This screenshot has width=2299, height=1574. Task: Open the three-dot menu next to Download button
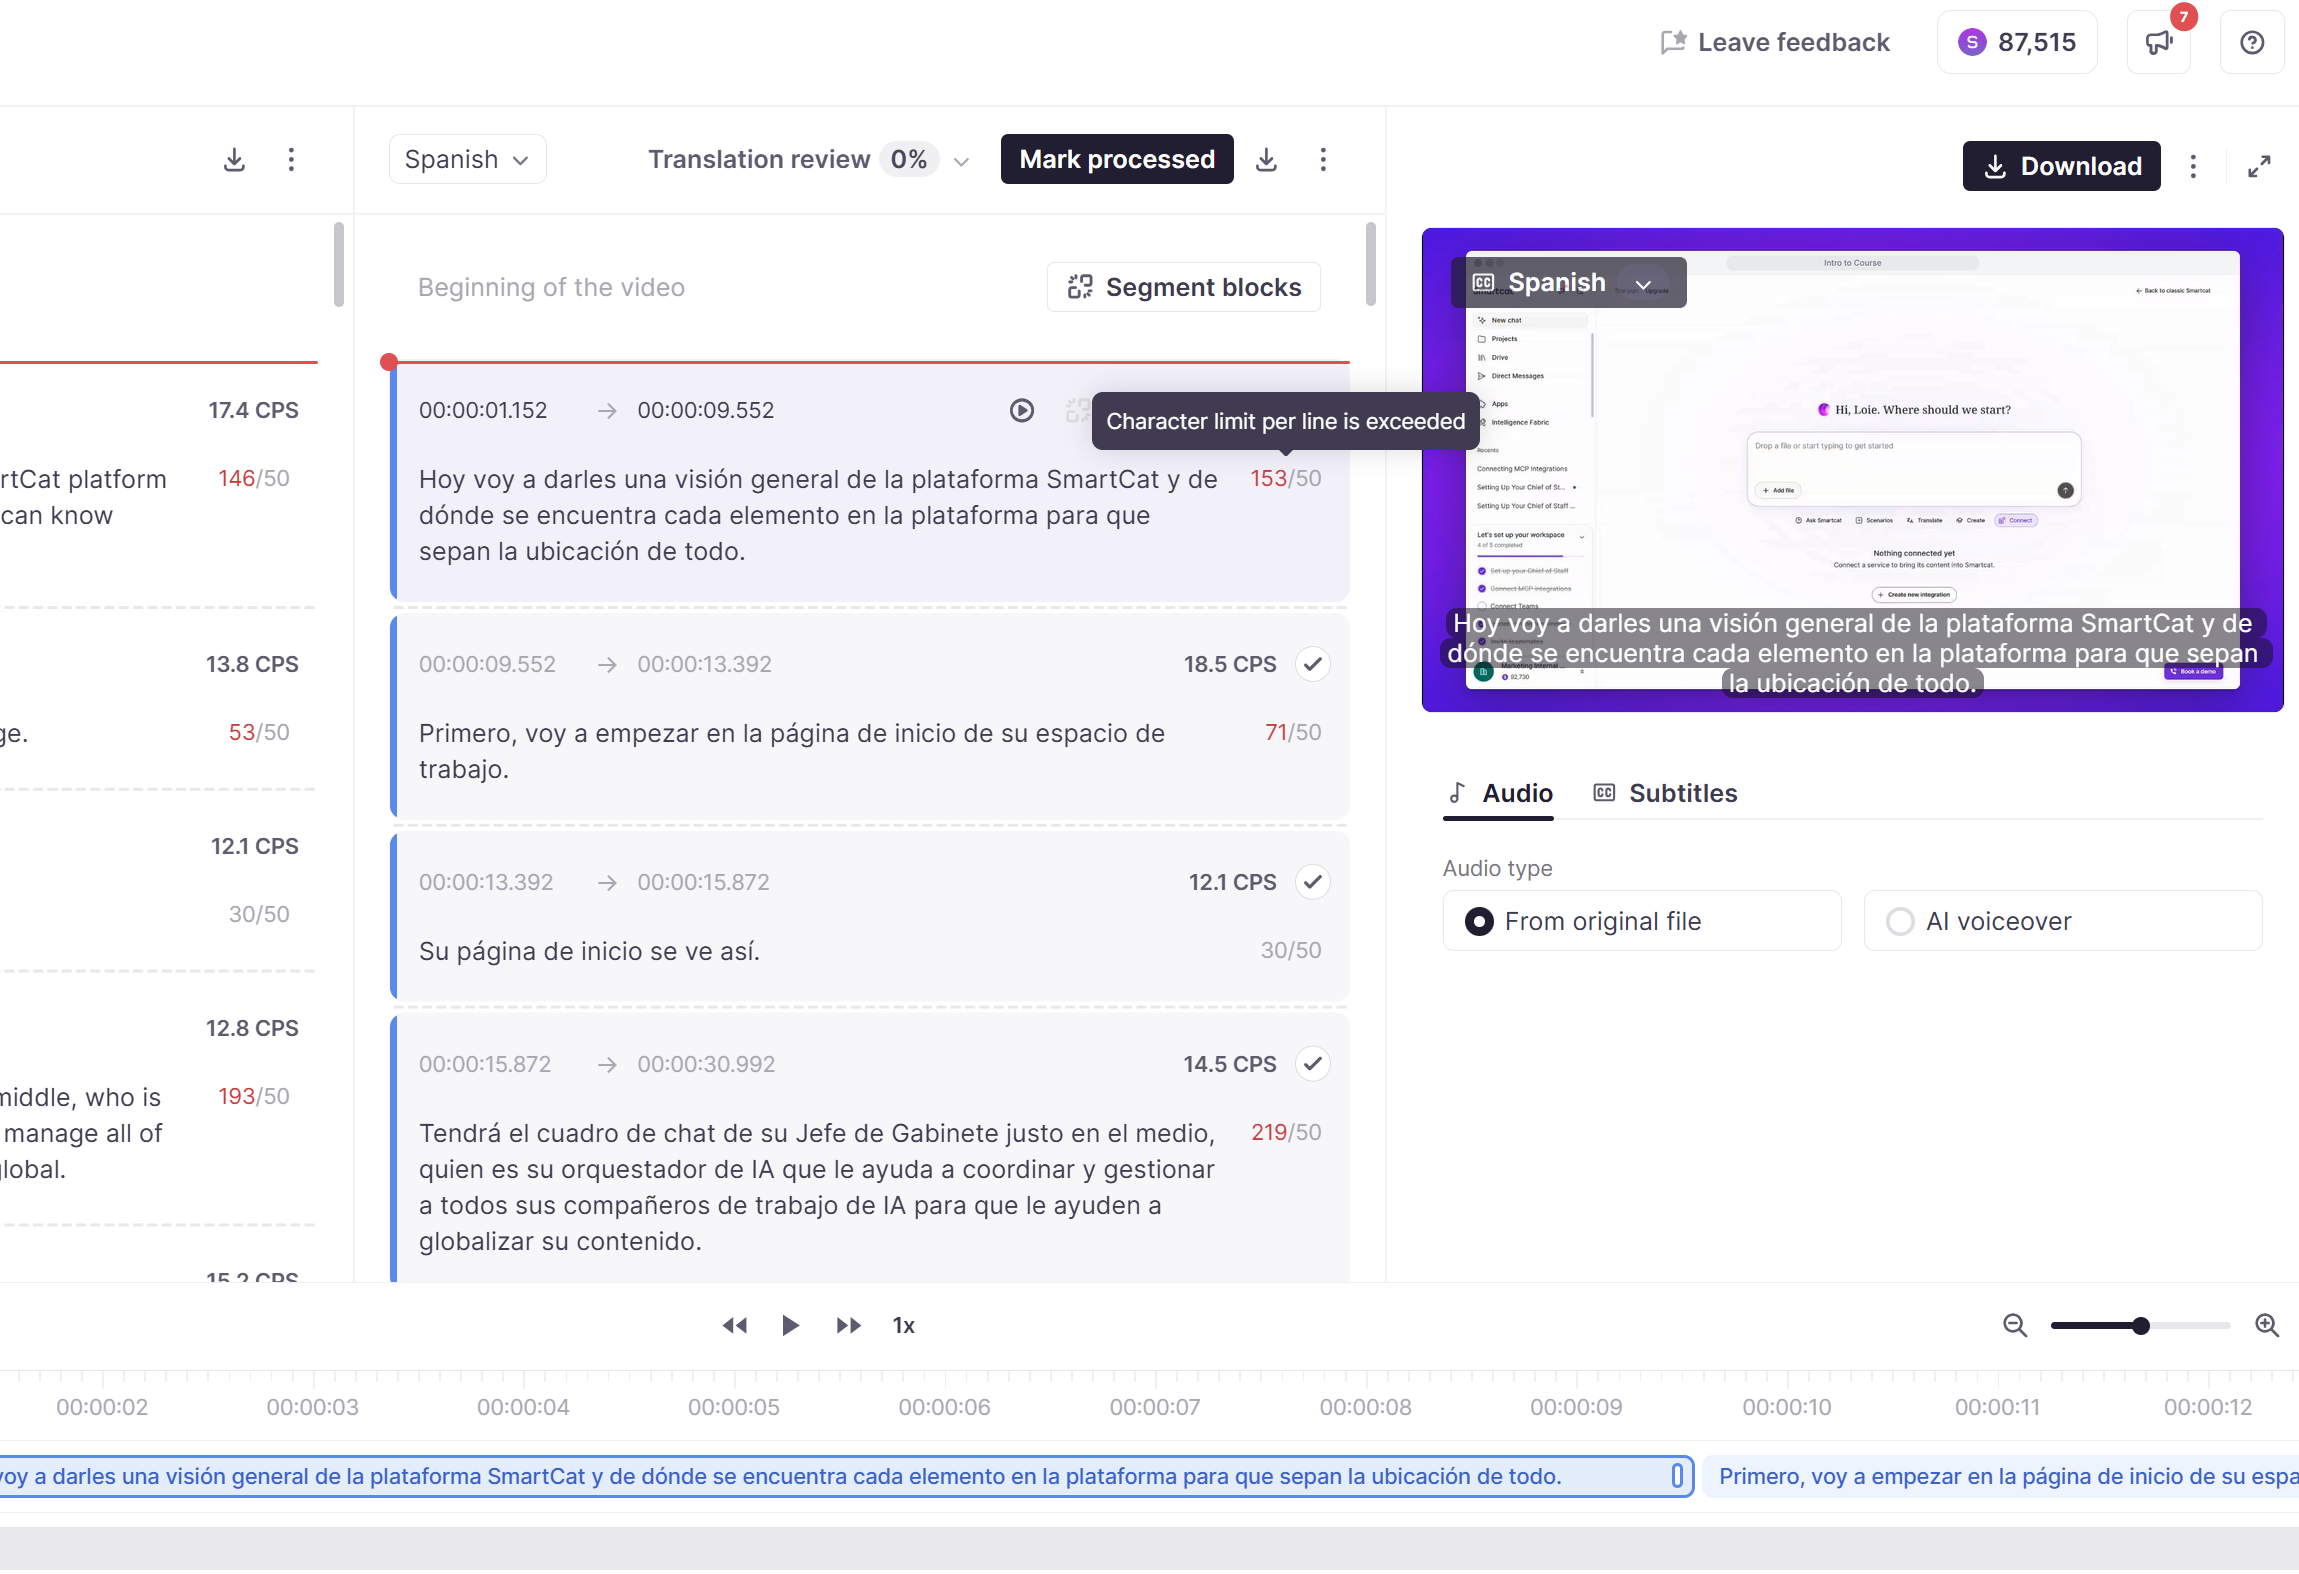coord(2193,166)
